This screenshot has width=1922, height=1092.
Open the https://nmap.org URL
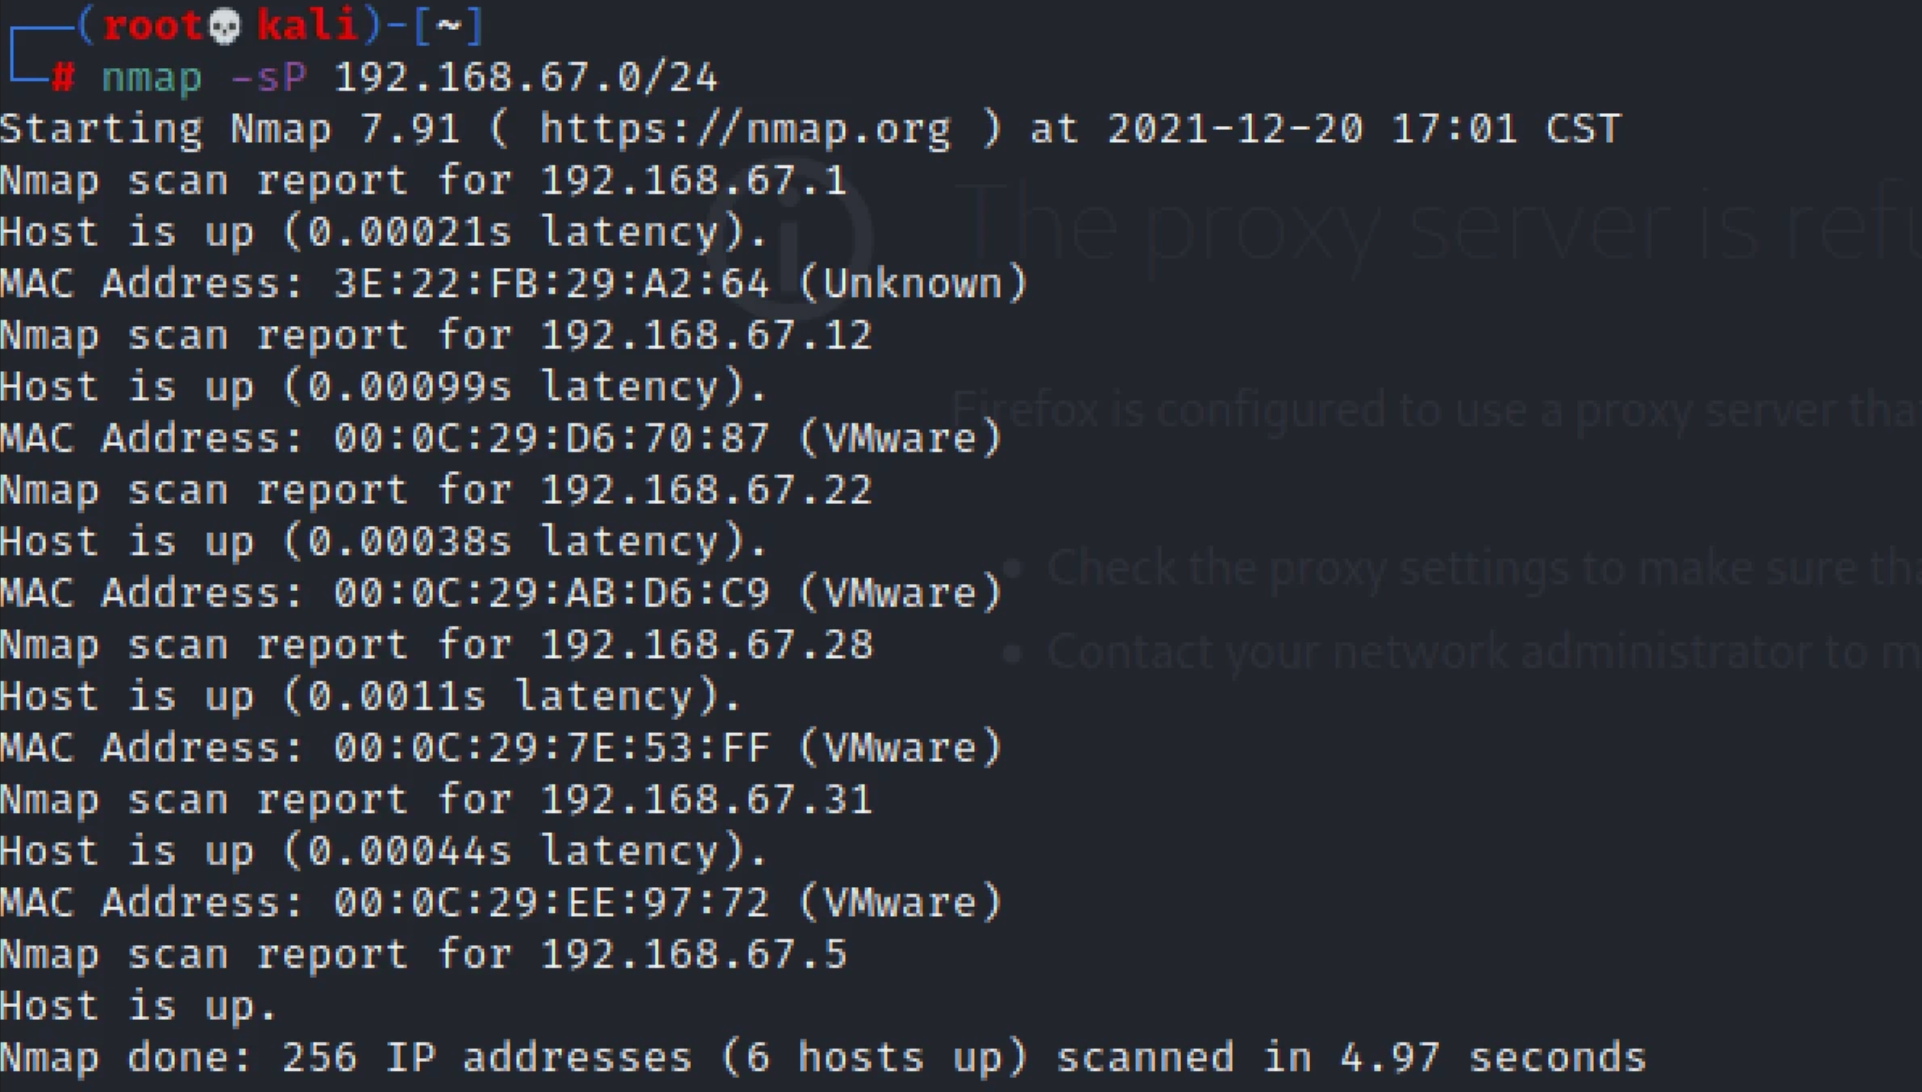pos(745,129)
